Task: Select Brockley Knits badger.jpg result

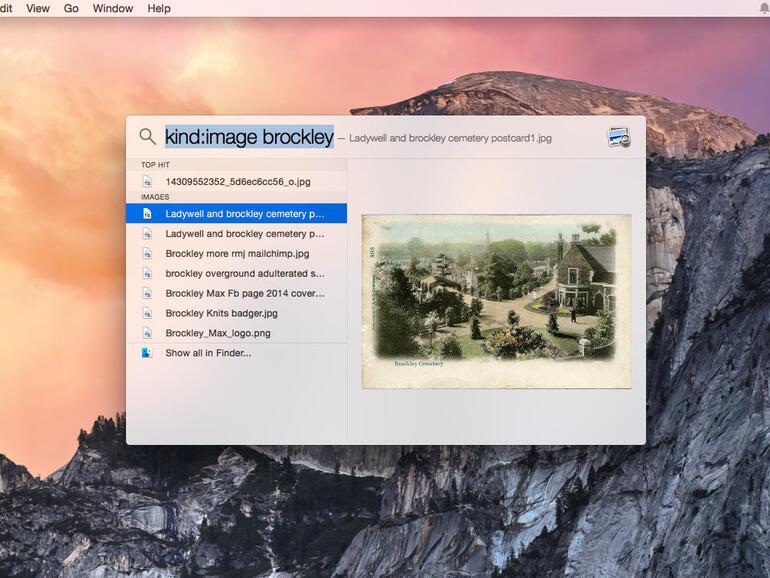Action: coord(237,313)
